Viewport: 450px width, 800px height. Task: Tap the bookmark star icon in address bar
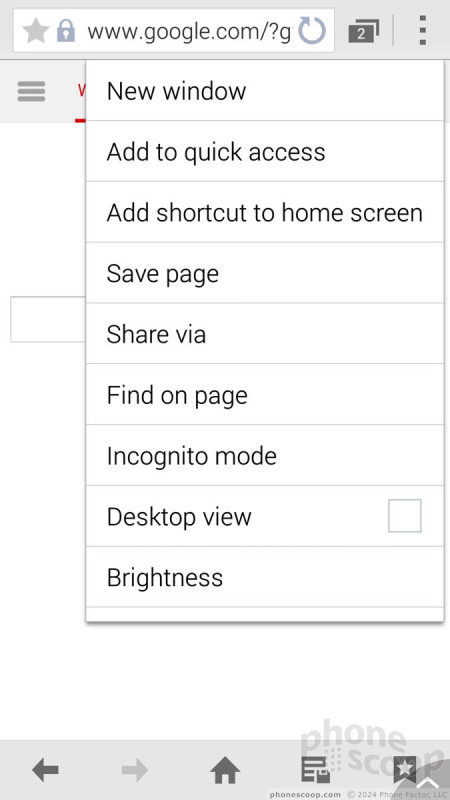[36, 31]
